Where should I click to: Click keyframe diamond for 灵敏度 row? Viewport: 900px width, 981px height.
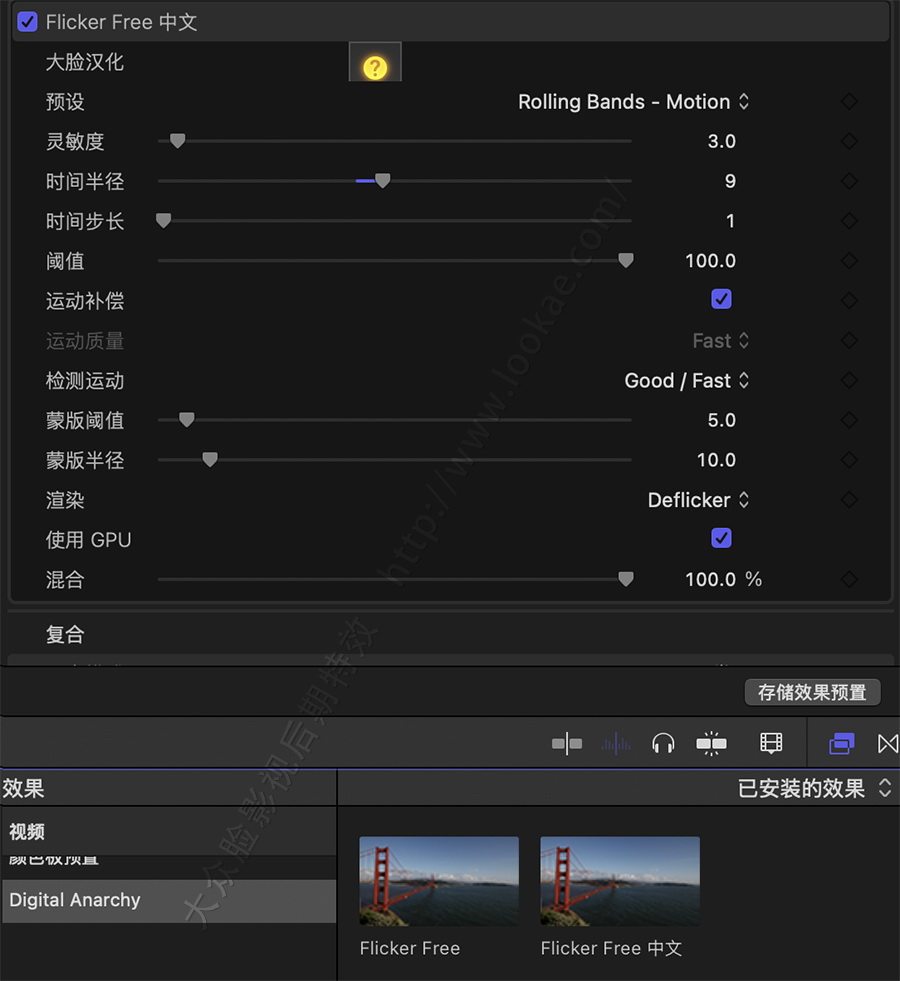(849, 141)
